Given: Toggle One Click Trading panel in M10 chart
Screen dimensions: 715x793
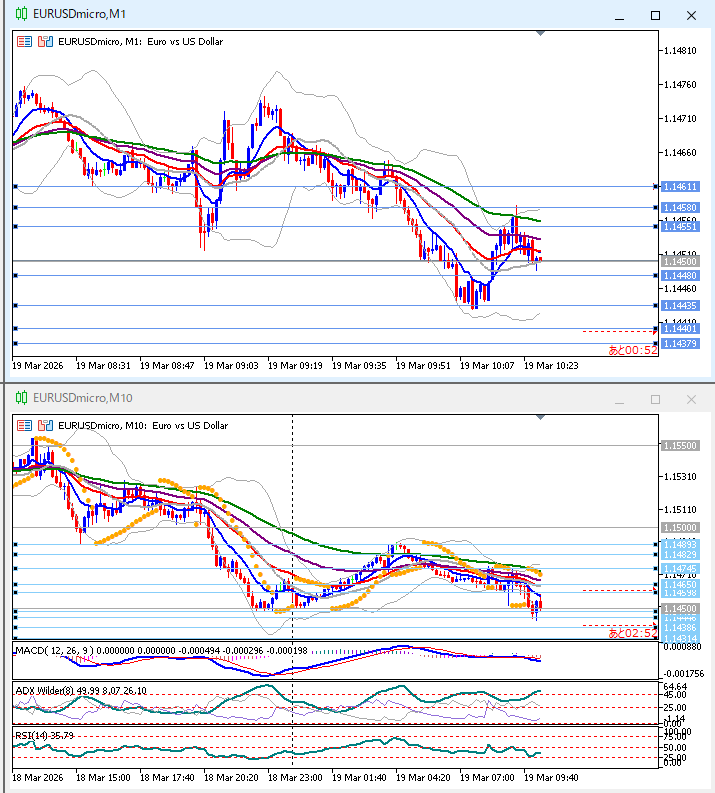Looking at the screenshot, I should click(x=24, y=425).
